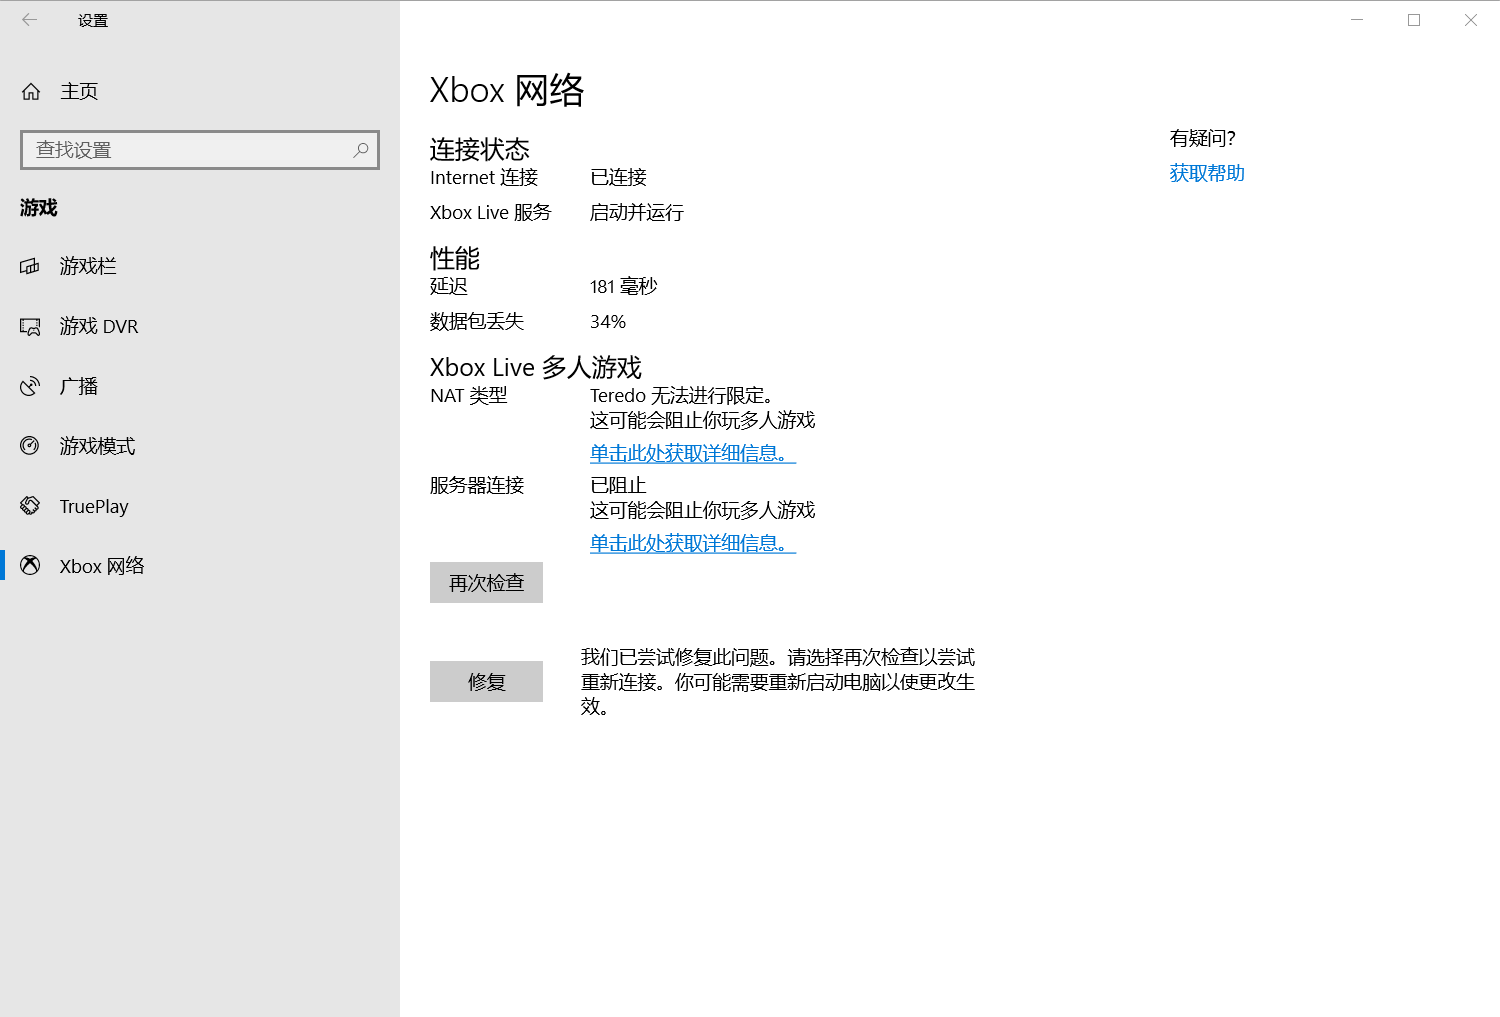This screenshot has height=1017, width=1500.
Task: Click the 游戏栏 game bar icon
Action: click(x=30, y=266)
